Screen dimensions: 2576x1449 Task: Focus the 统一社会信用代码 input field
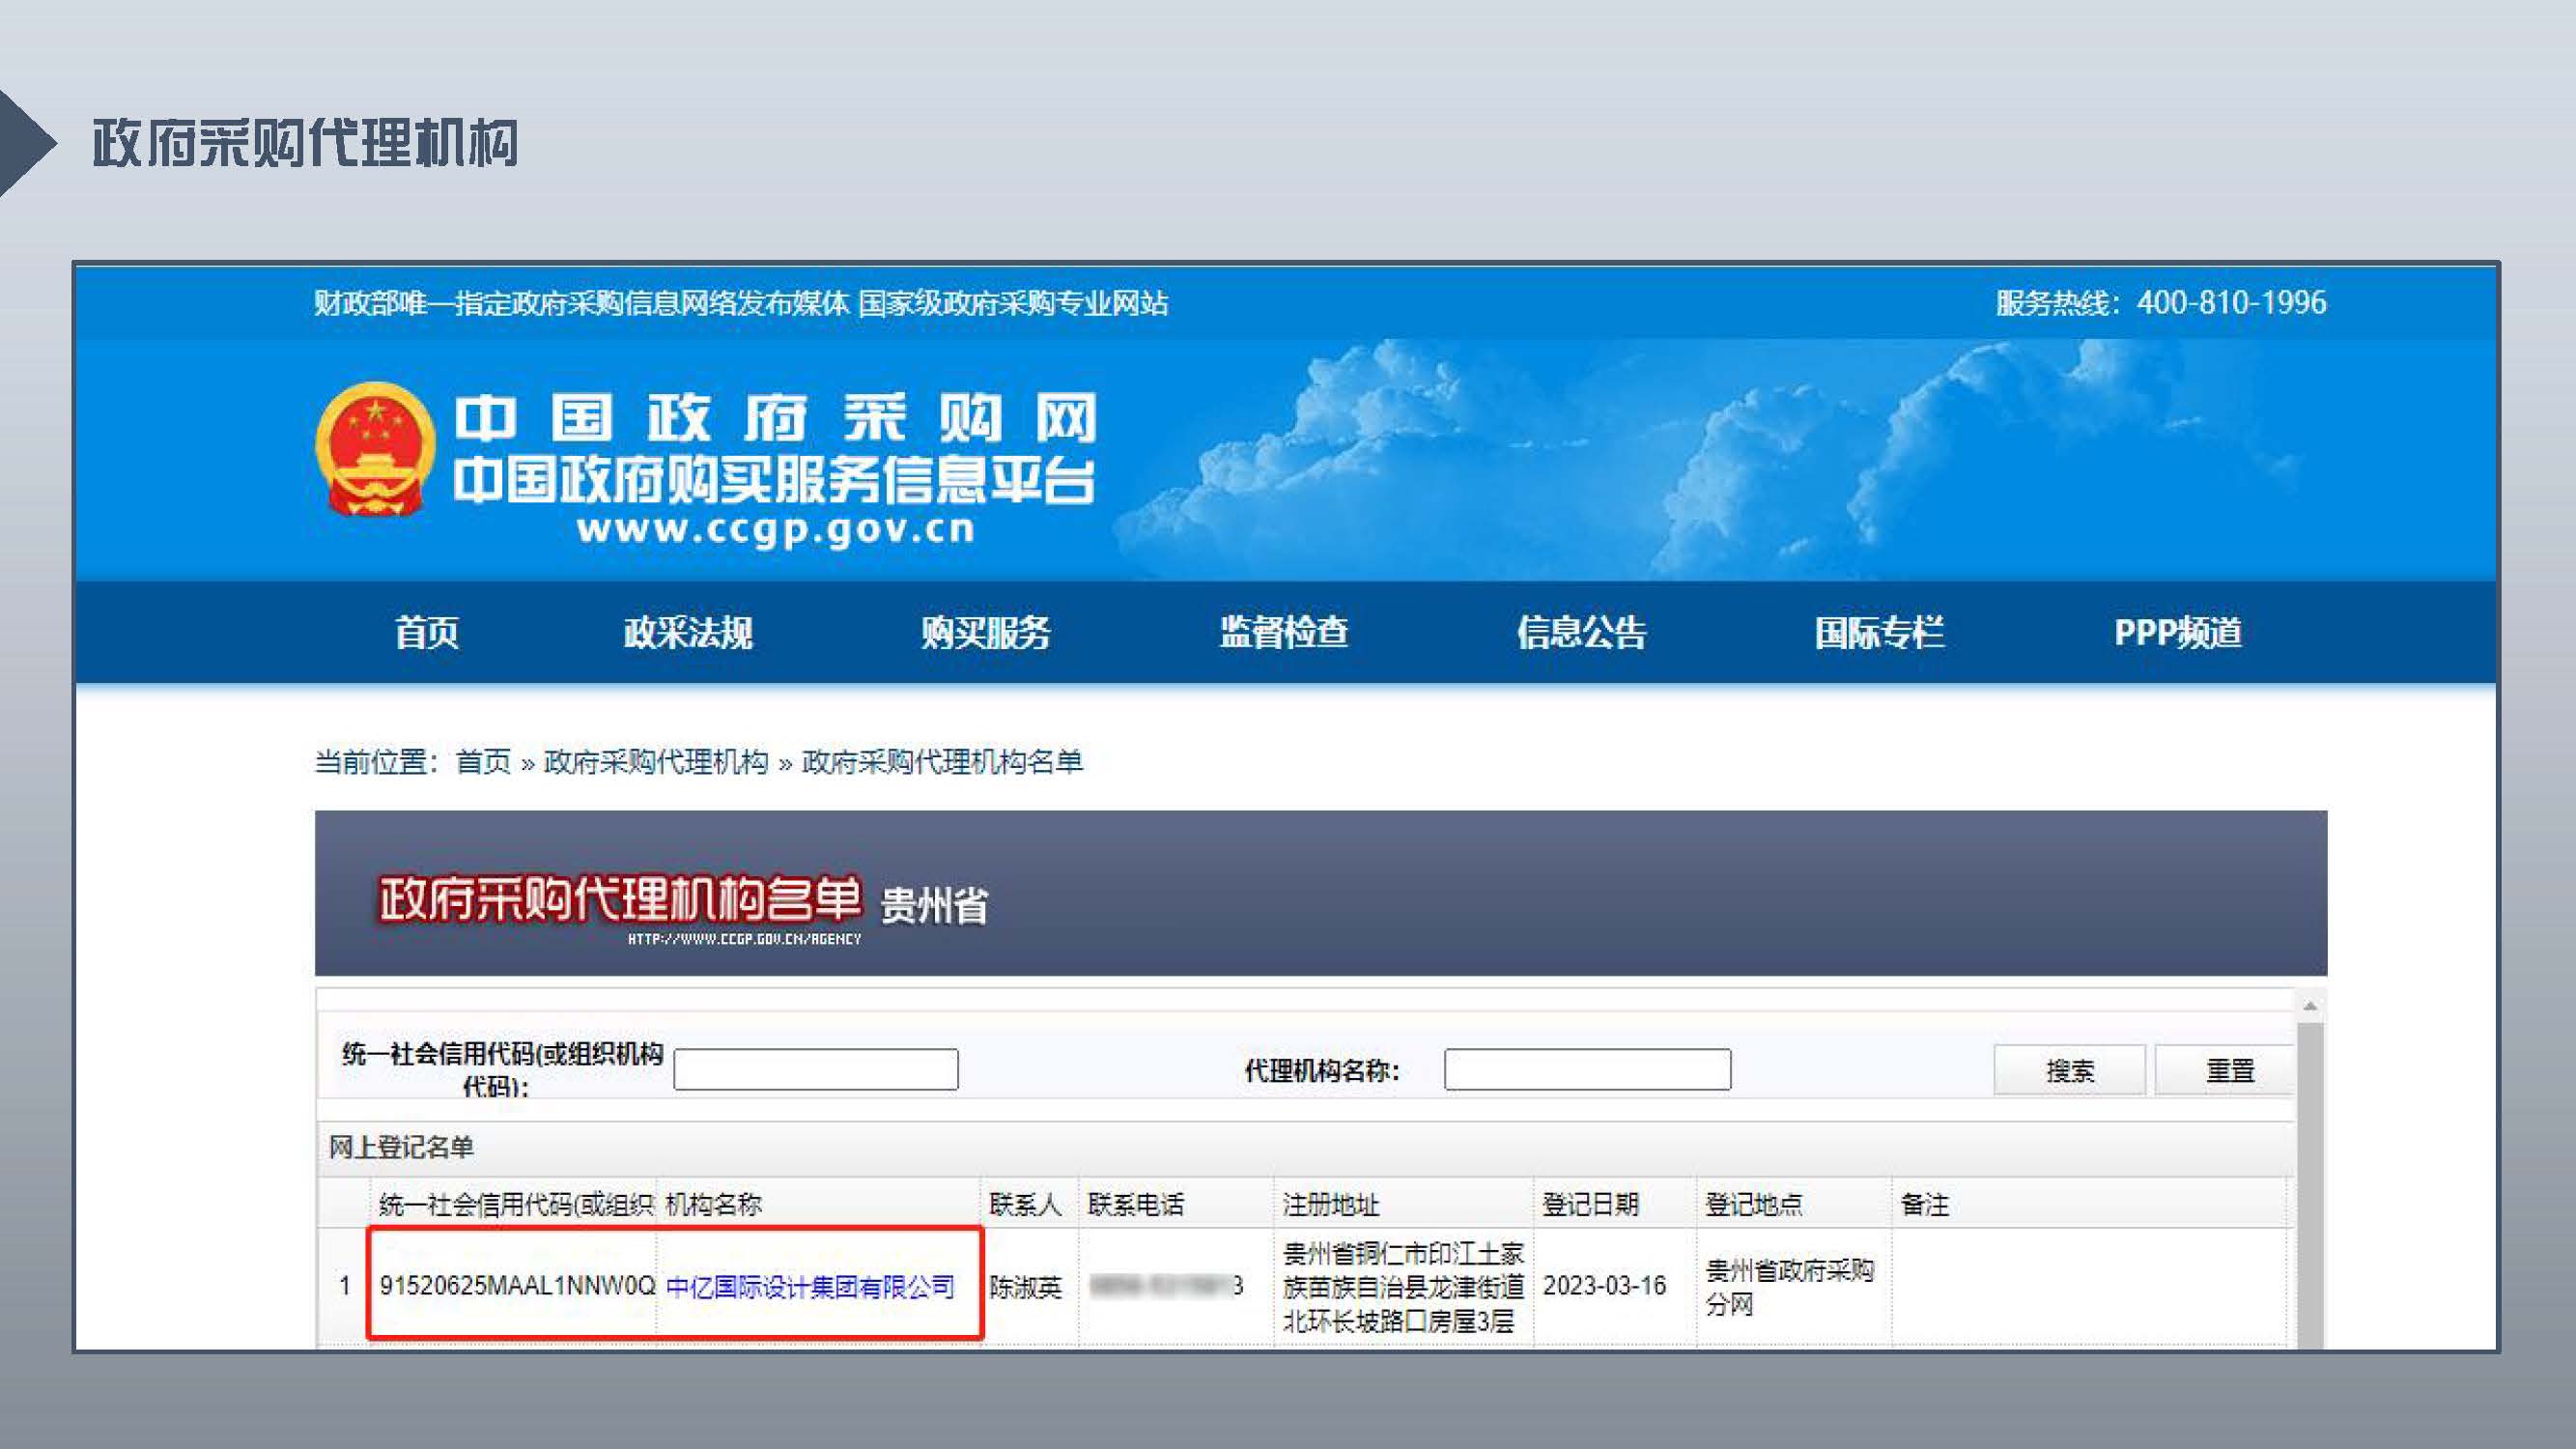tap(816, 1069)
